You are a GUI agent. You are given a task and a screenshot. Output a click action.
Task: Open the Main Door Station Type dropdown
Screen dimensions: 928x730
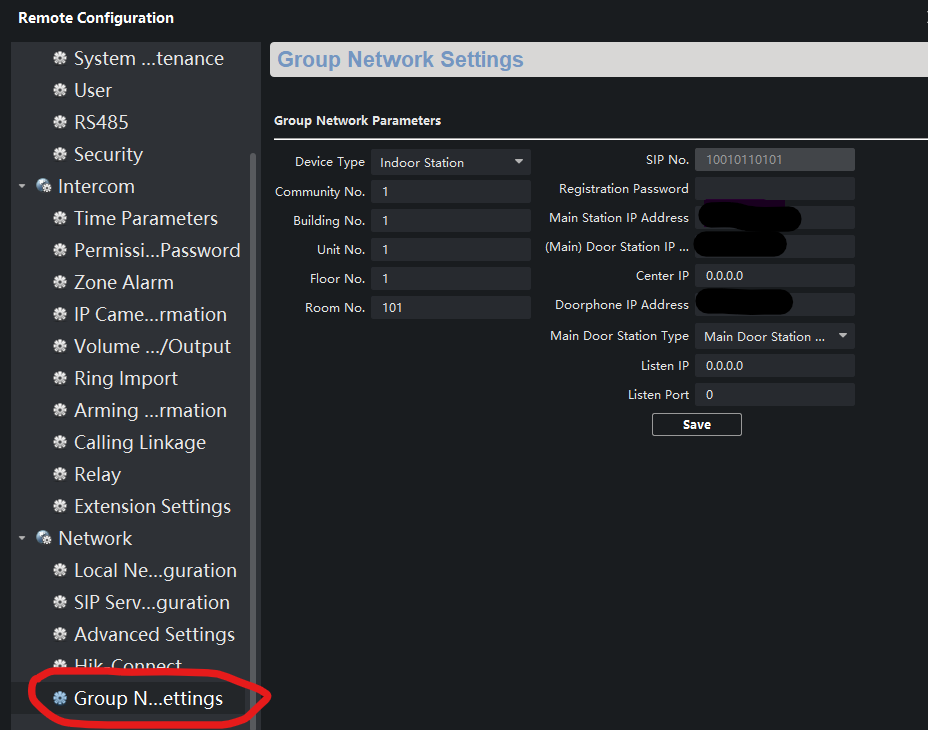[x=774, y=337]
